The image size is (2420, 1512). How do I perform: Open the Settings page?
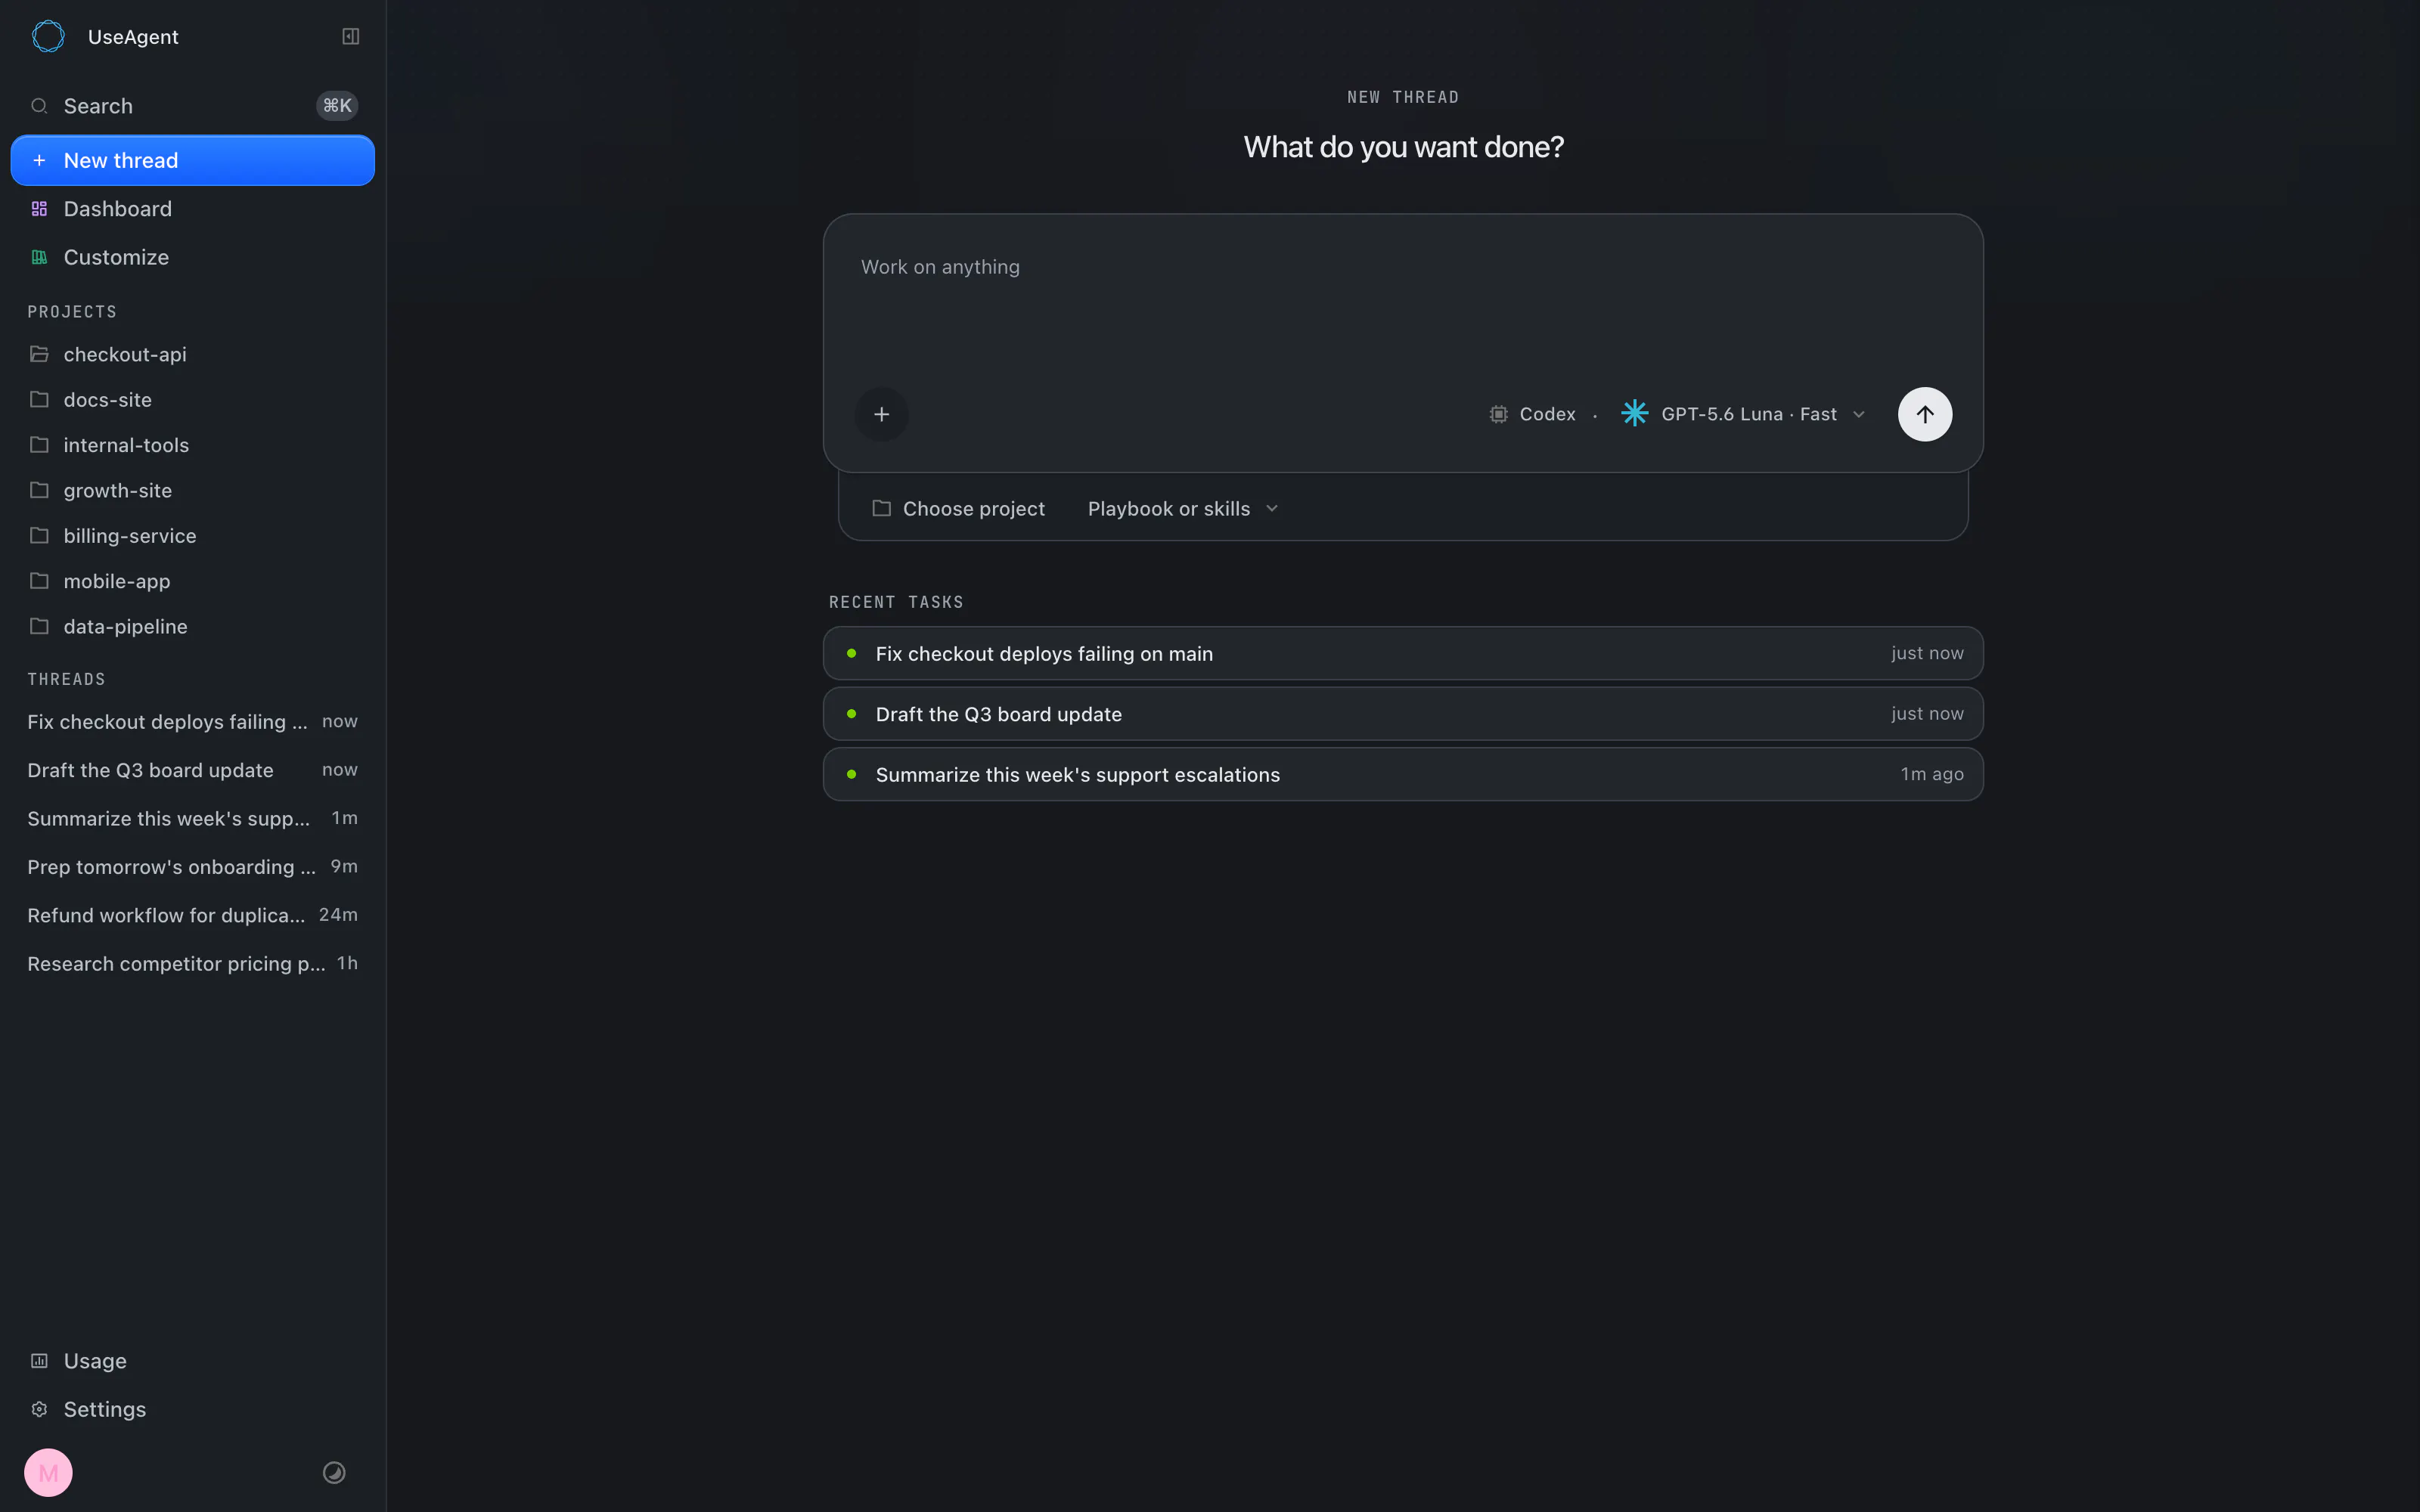click(192, 1409)
